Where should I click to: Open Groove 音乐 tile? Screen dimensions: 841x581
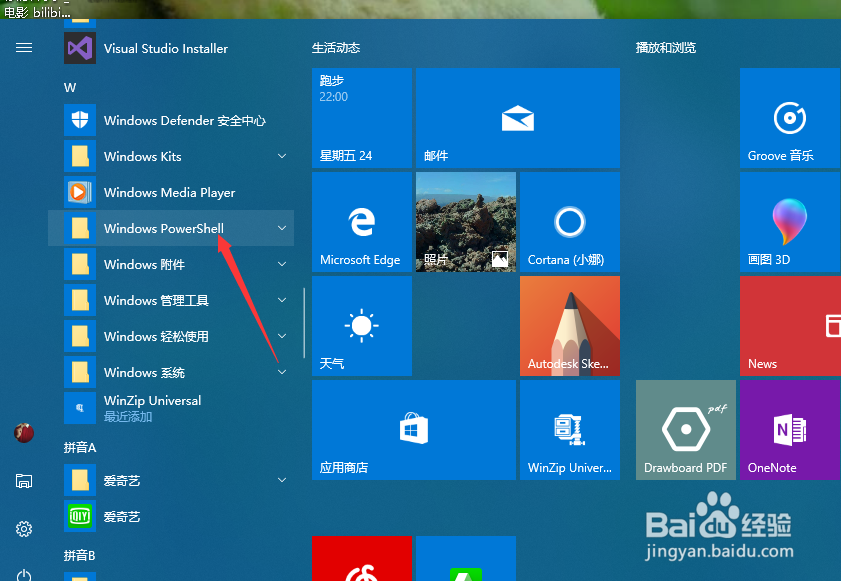pos(790,118)
